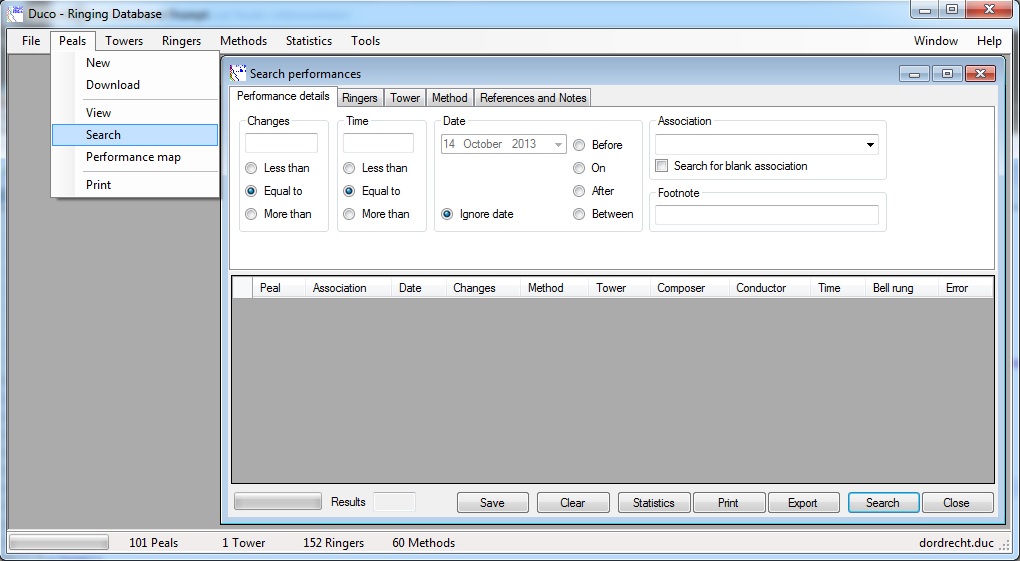Click the Changes number input field
The height and width of the screenshot is (561, 1020).
tap(281, 143)
